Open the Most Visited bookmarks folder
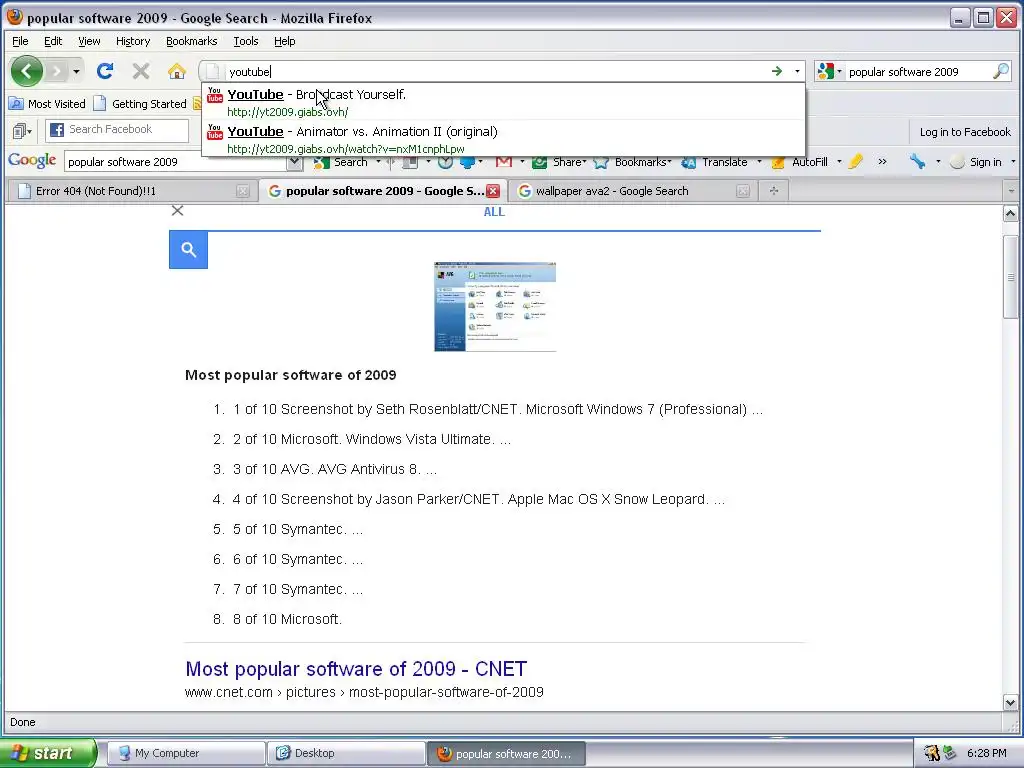This screenshot has width=1024, height=768. click(x=47, y=104)
